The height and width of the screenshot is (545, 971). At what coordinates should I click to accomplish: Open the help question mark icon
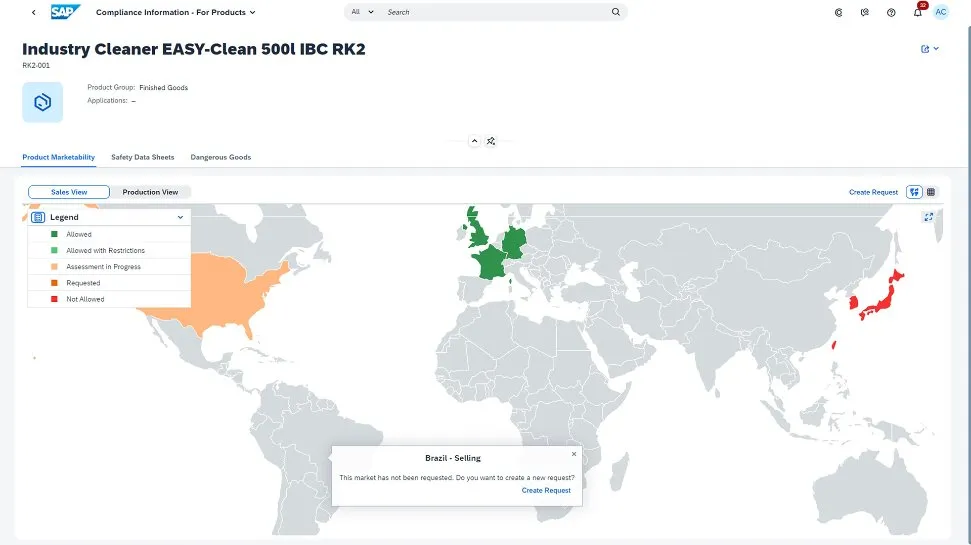click(x=891, y=13)
